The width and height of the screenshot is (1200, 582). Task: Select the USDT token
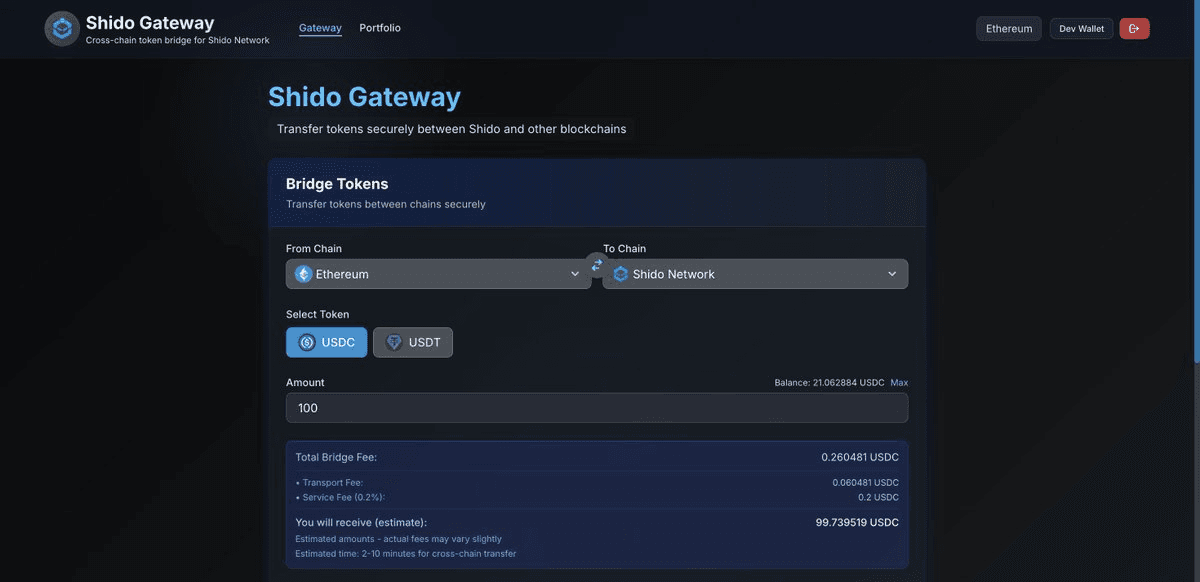click(x=413, y=342)
